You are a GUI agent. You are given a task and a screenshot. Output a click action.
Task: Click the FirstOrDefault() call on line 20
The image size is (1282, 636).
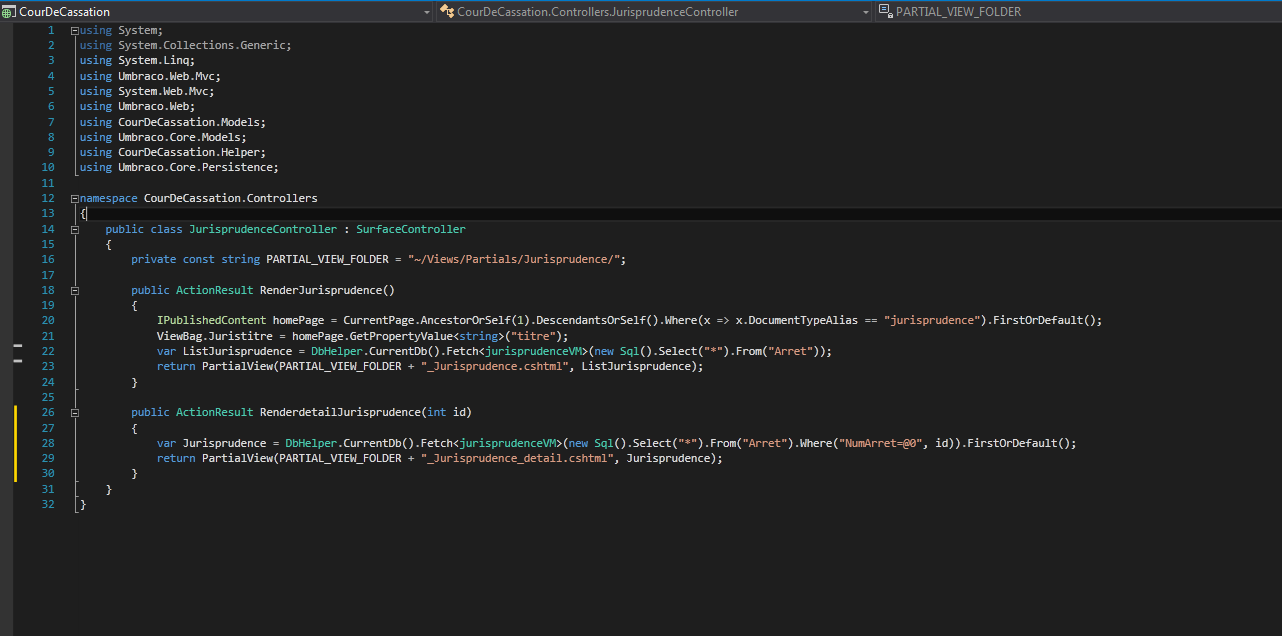(x=1044, y=320)
